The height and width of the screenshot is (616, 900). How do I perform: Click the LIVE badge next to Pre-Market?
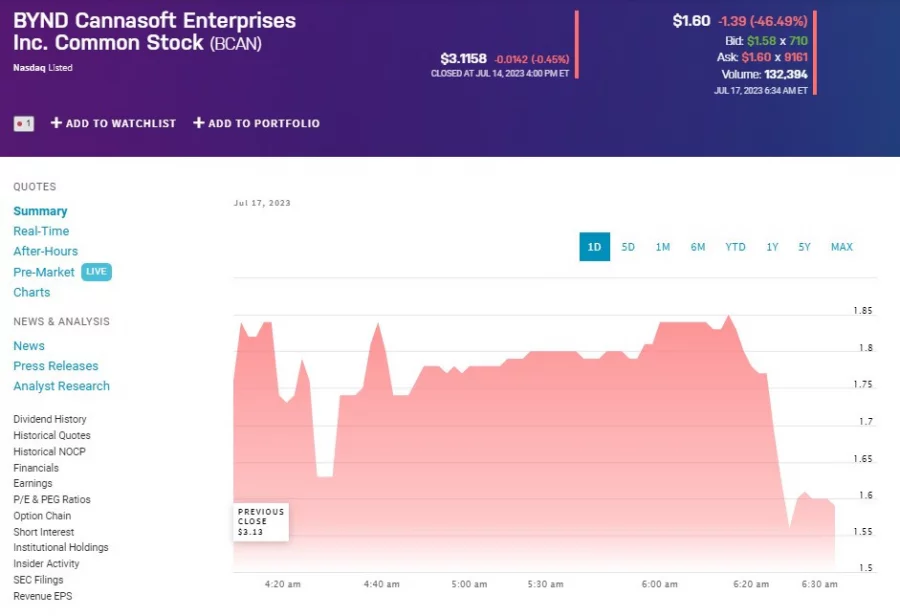[95, 271]
